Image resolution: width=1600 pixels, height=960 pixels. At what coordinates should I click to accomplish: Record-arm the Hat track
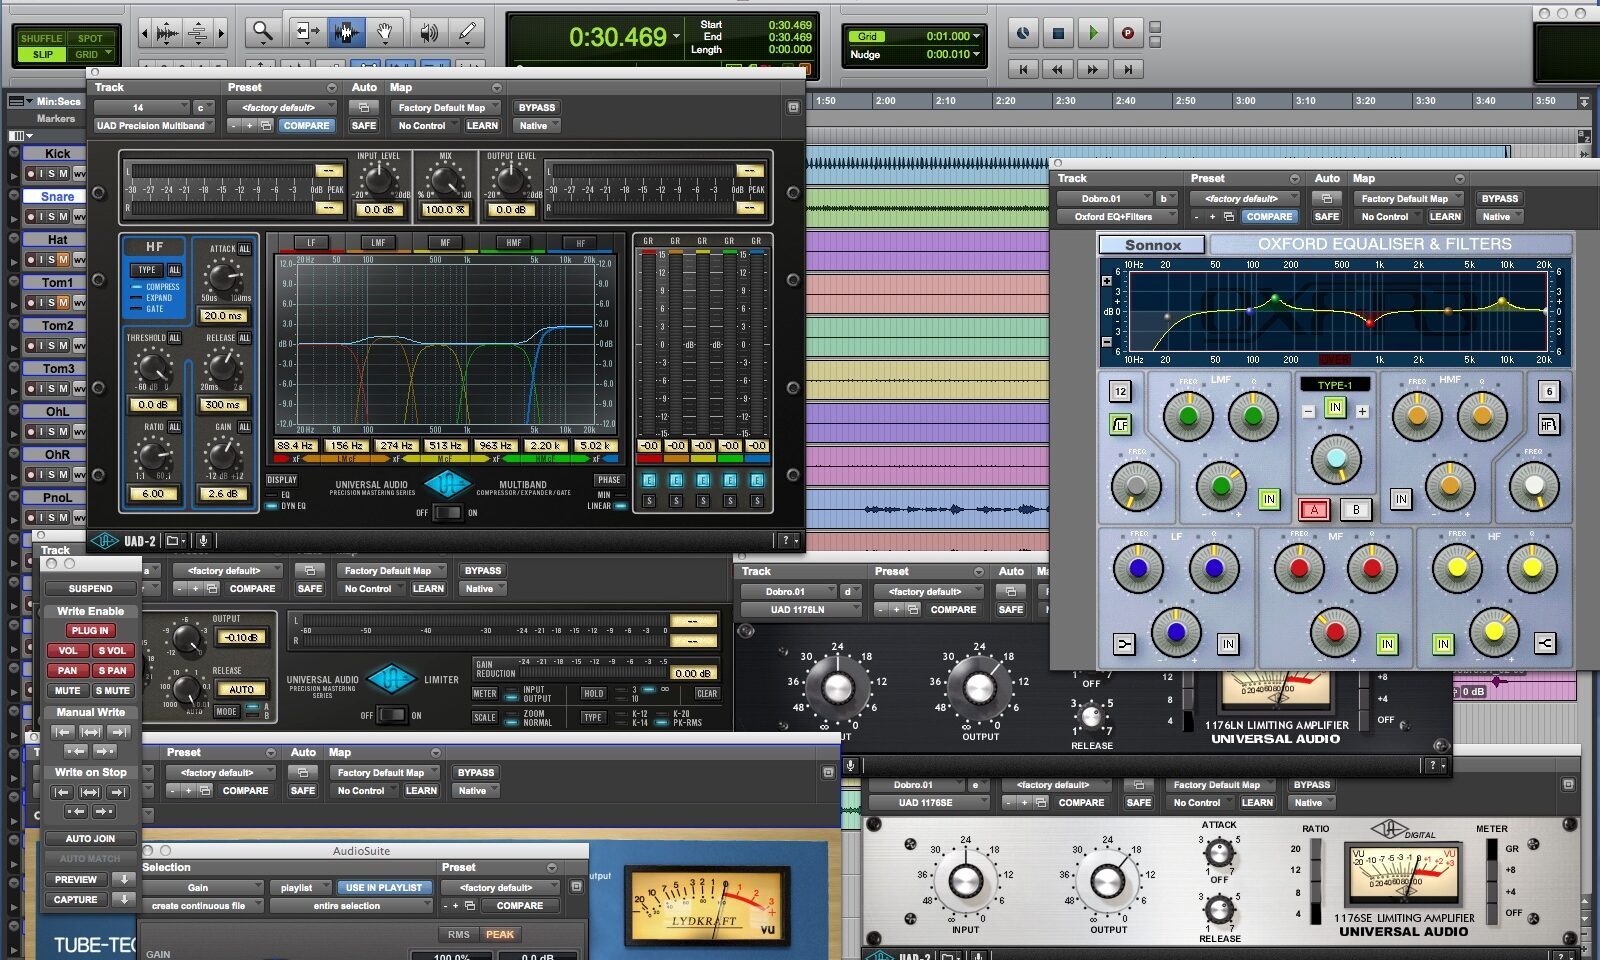(x=31, y=260)
